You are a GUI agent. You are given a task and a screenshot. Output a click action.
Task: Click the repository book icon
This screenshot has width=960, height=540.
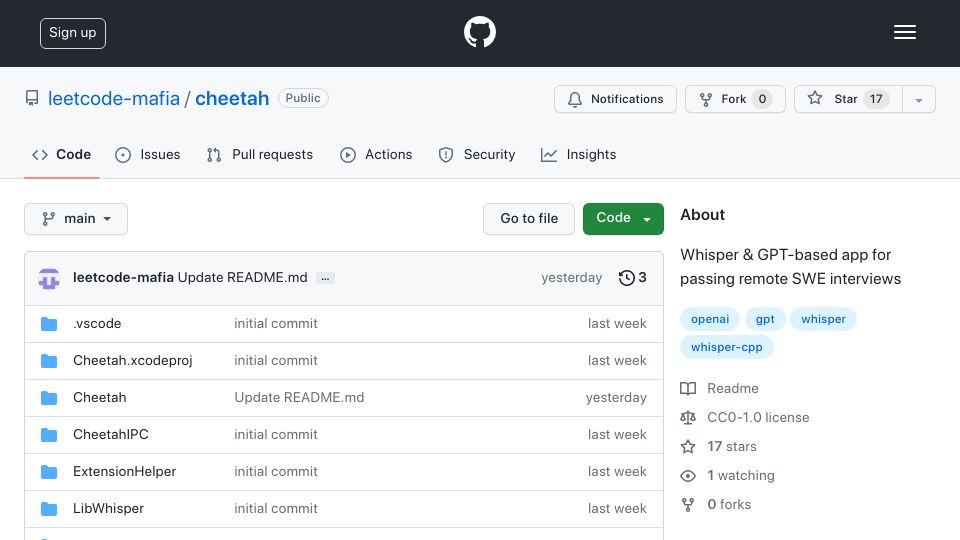click(32, 98)
